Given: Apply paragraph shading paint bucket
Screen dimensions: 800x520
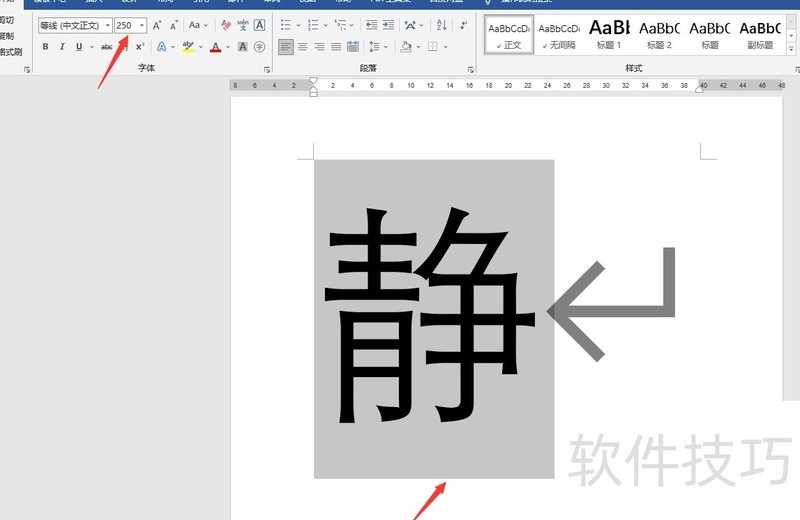Looking at the screenshot, I should click(x=406, y=47).
